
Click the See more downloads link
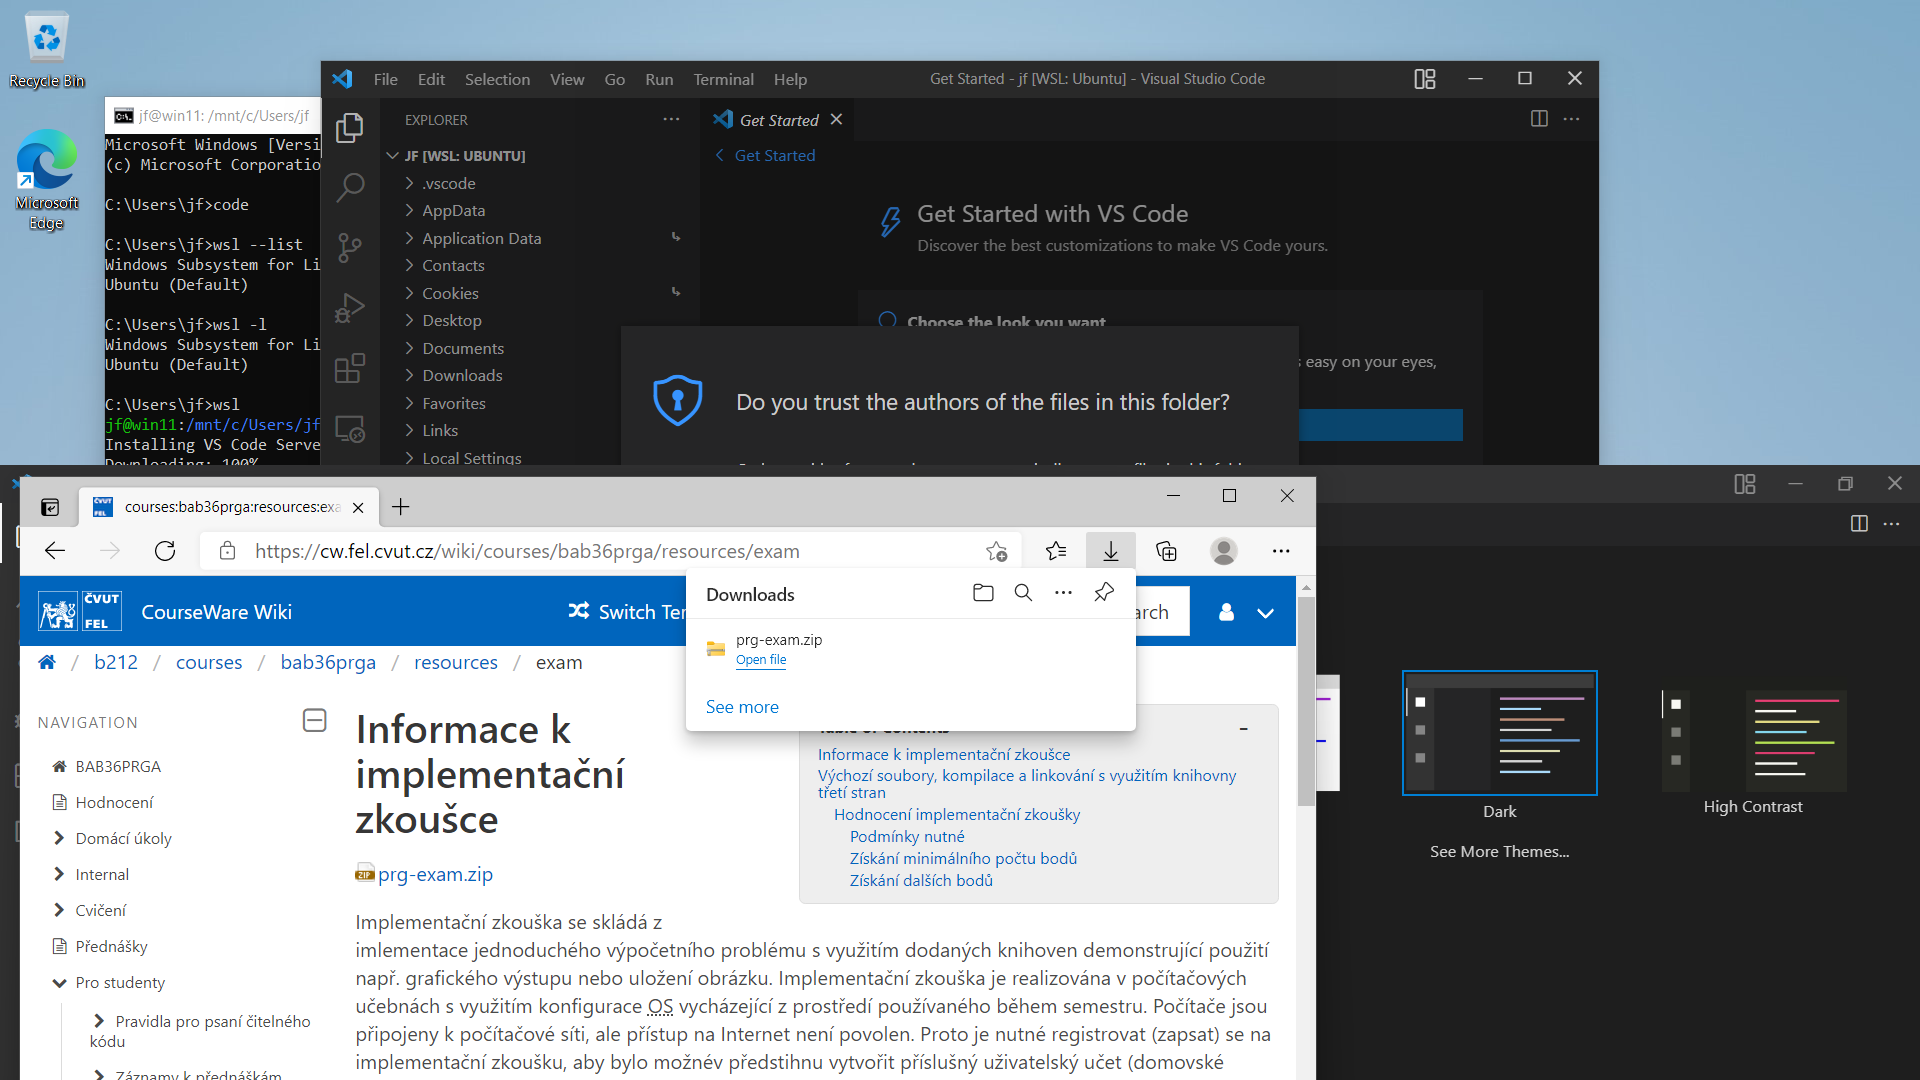point(742,707)
